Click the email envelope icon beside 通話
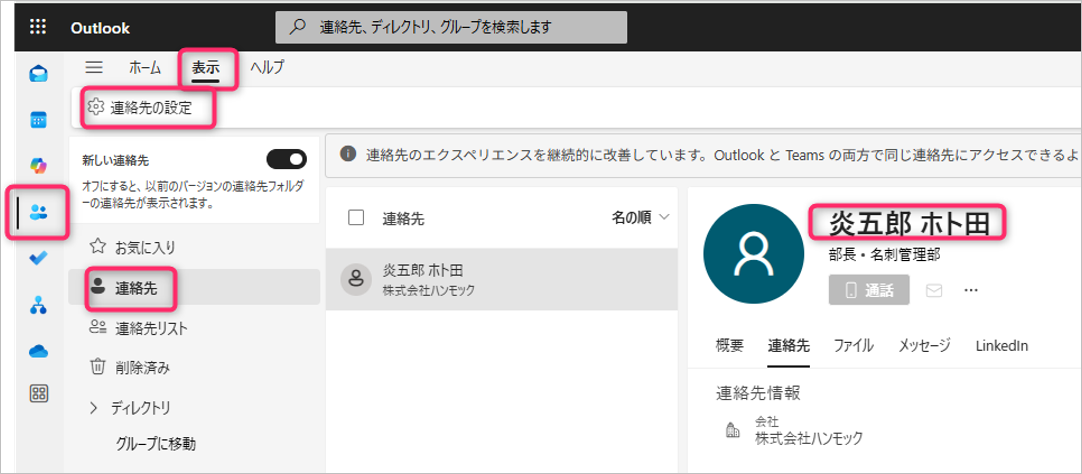The width and height of the screenshot is (1082, 474). pos(935,290)
